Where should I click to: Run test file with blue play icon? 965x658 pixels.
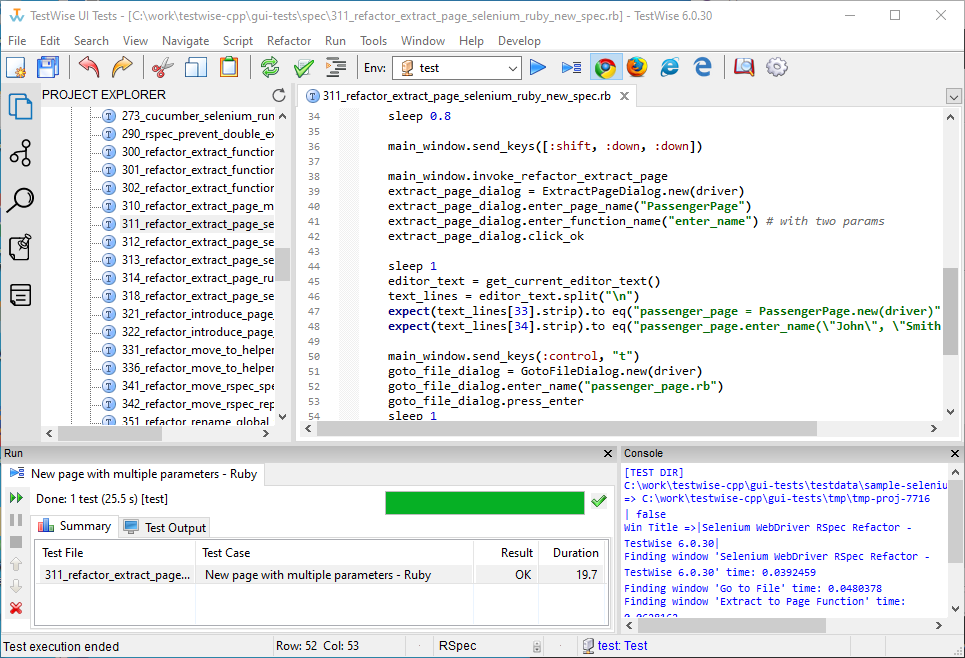[538, 67]
